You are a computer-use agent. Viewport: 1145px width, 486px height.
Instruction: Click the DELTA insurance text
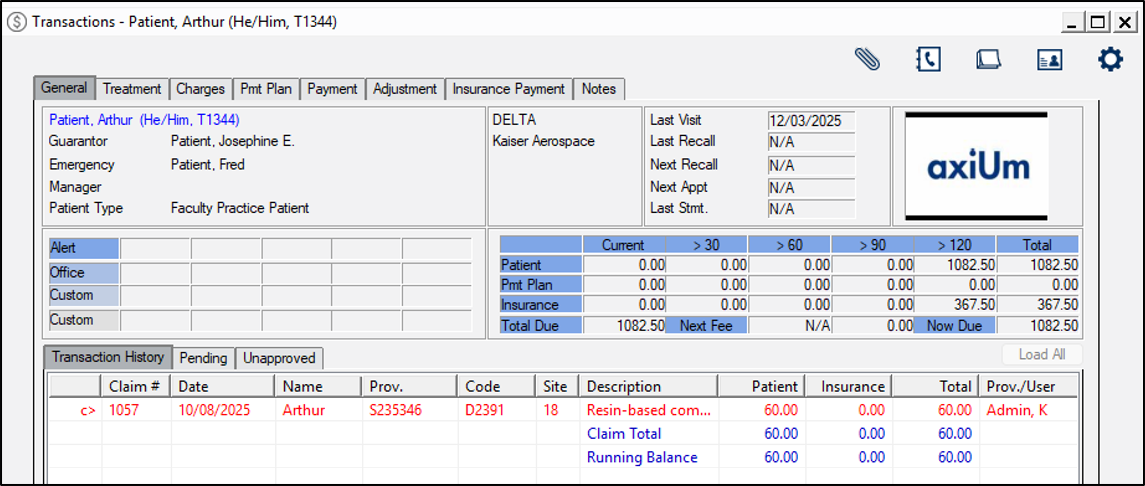tap(515, 120)
